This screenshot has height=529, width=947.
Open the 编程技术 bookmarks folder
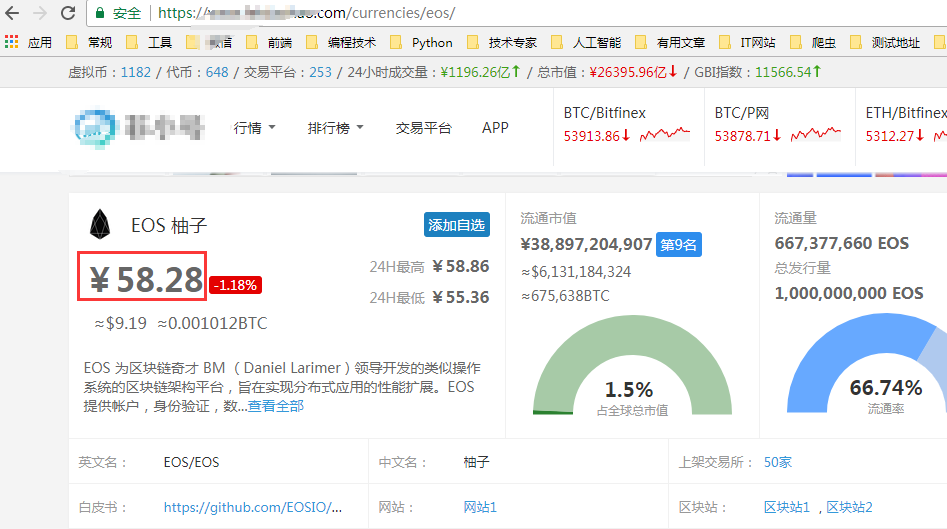coord(341,42)
